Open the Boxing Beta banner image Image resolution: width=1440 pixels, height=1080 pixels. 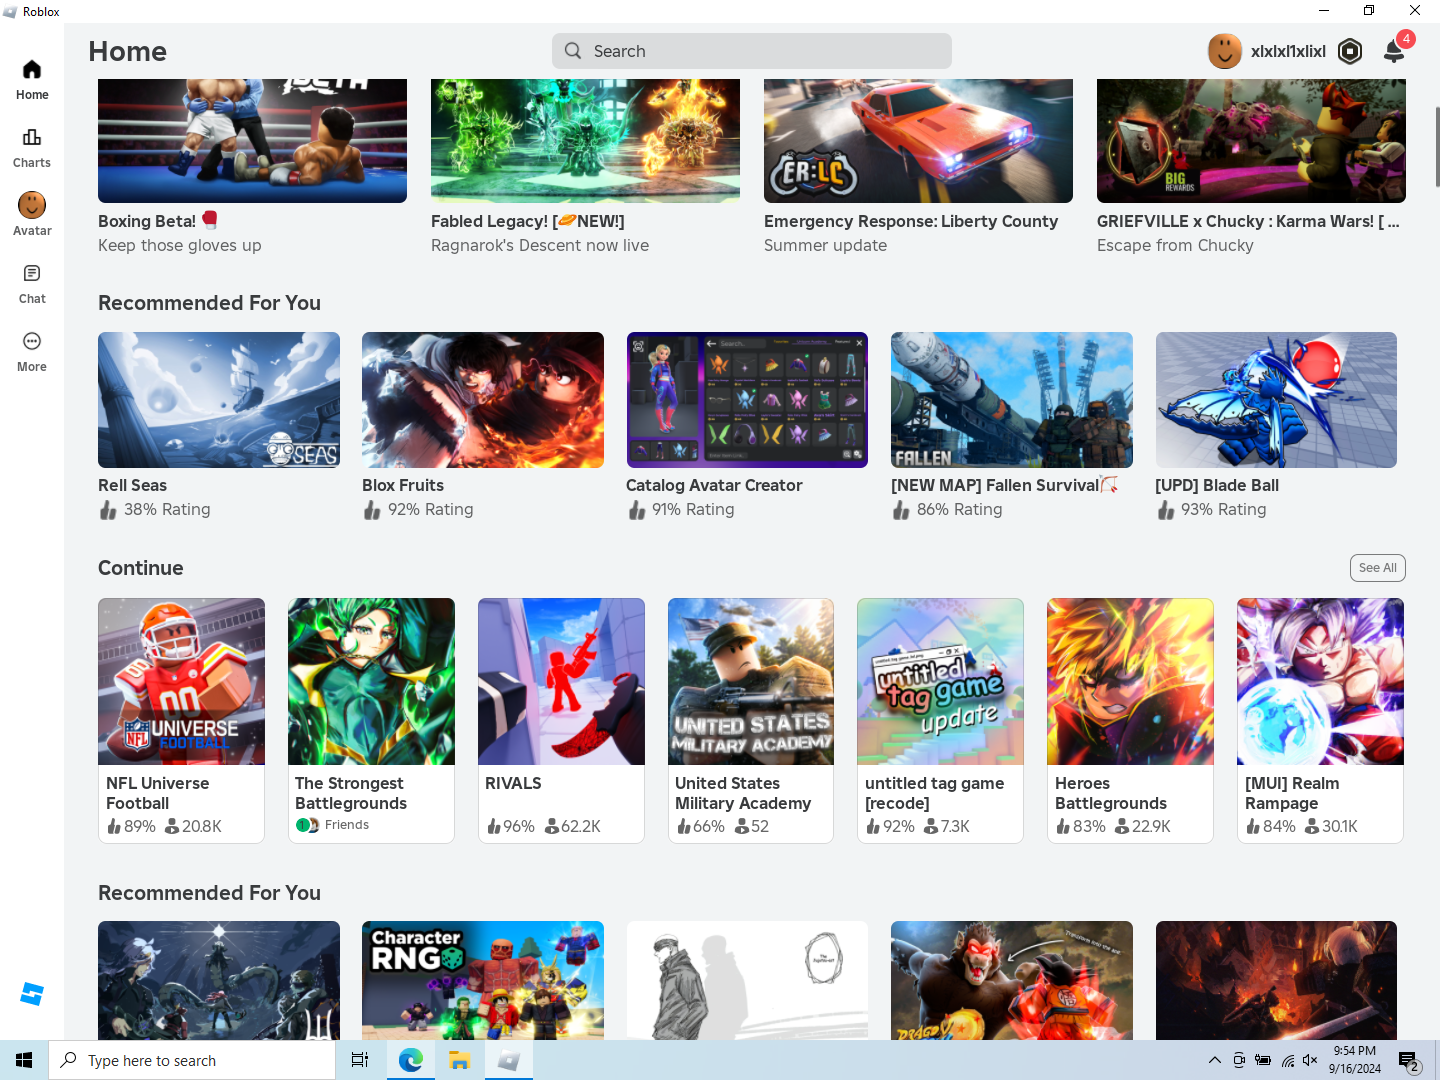[252, 141]
